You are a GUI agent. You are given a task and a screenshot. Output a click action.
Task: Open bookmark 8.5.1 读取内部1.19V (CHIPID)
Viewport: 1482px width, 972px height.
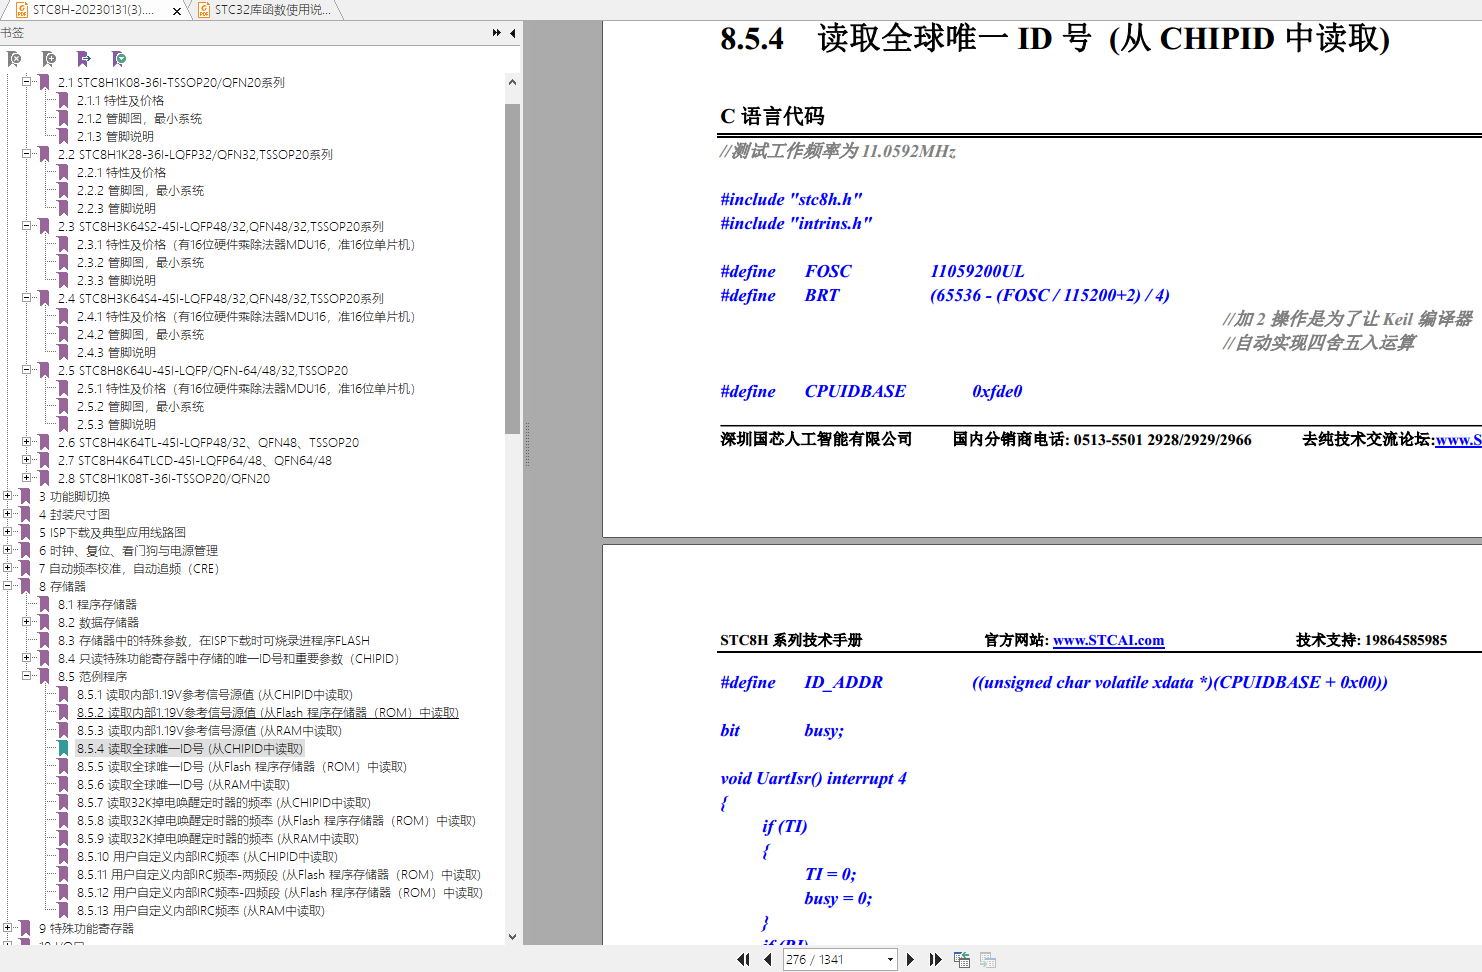click(x=215, y=694)
